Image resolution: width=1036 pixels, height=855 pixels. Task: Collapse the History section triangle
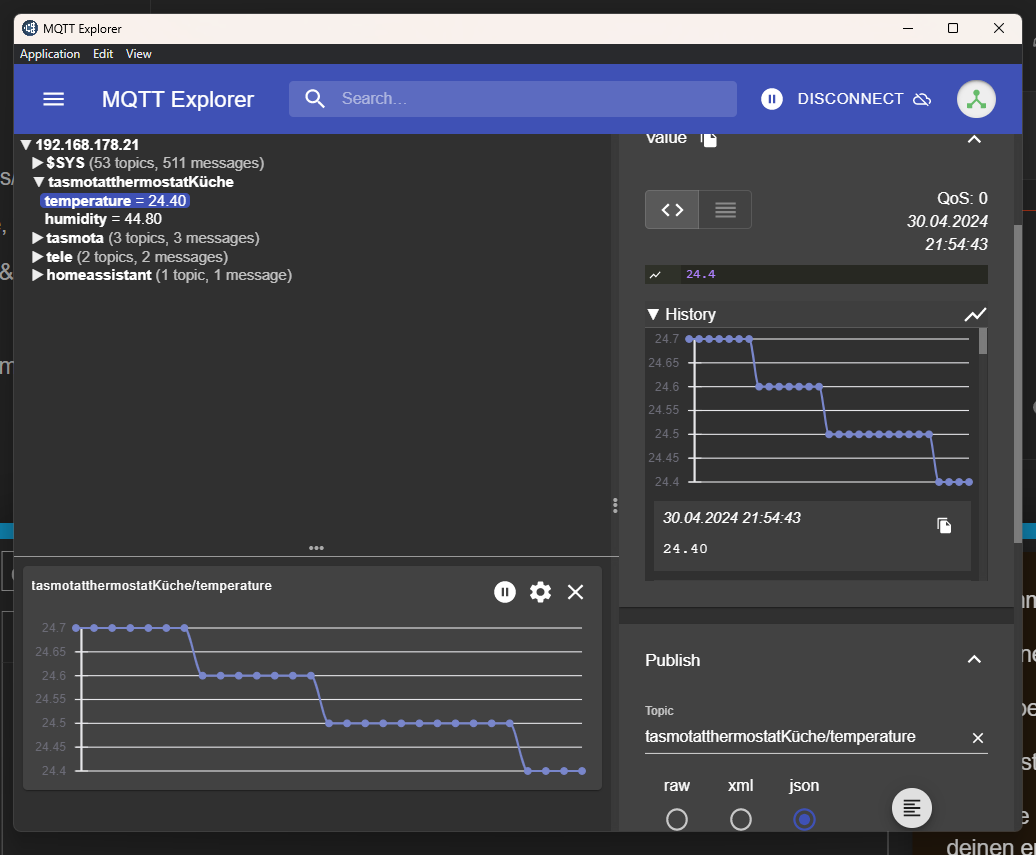point(653,315)
